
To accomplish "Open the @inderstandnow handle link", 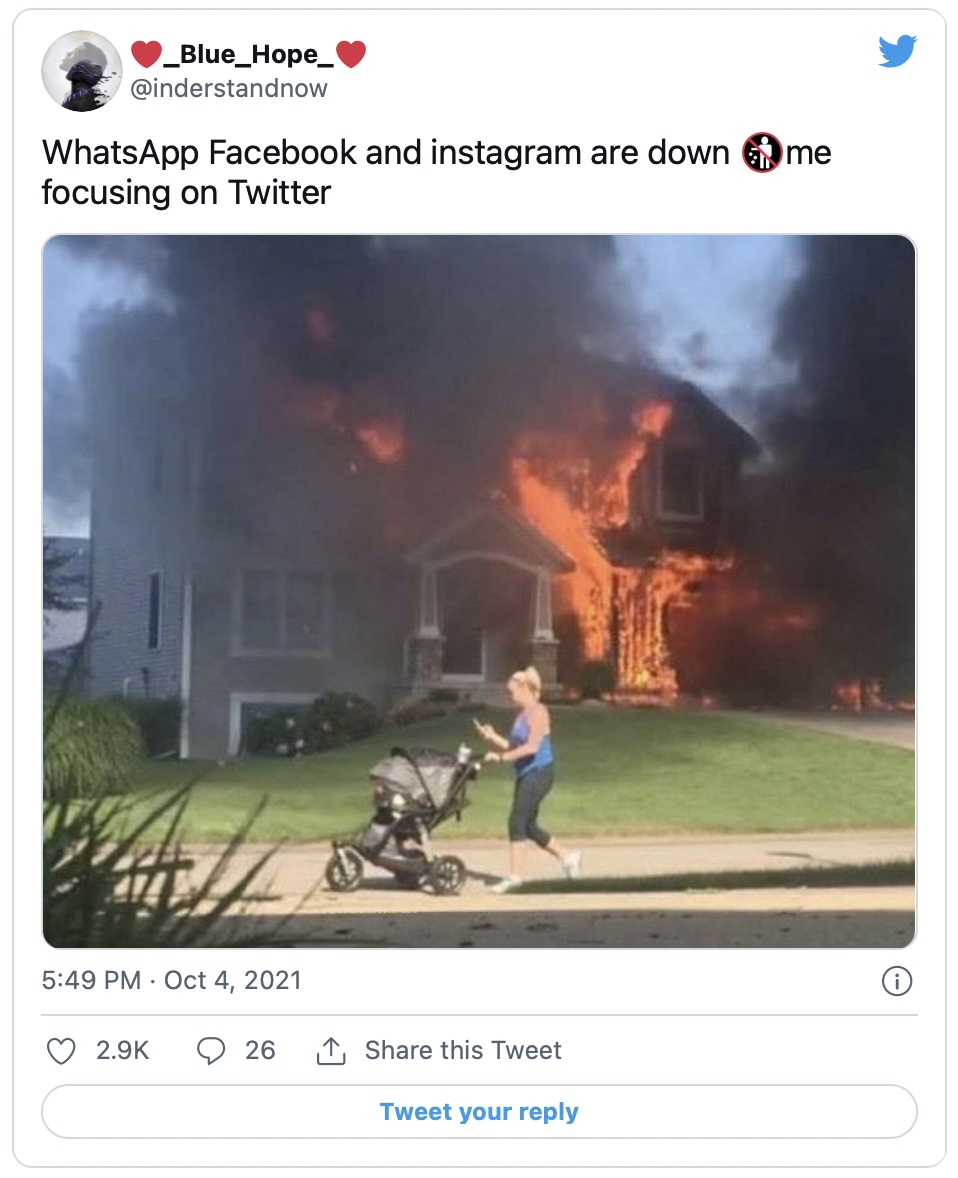I will pyautogui.click(x=229, y=88).
